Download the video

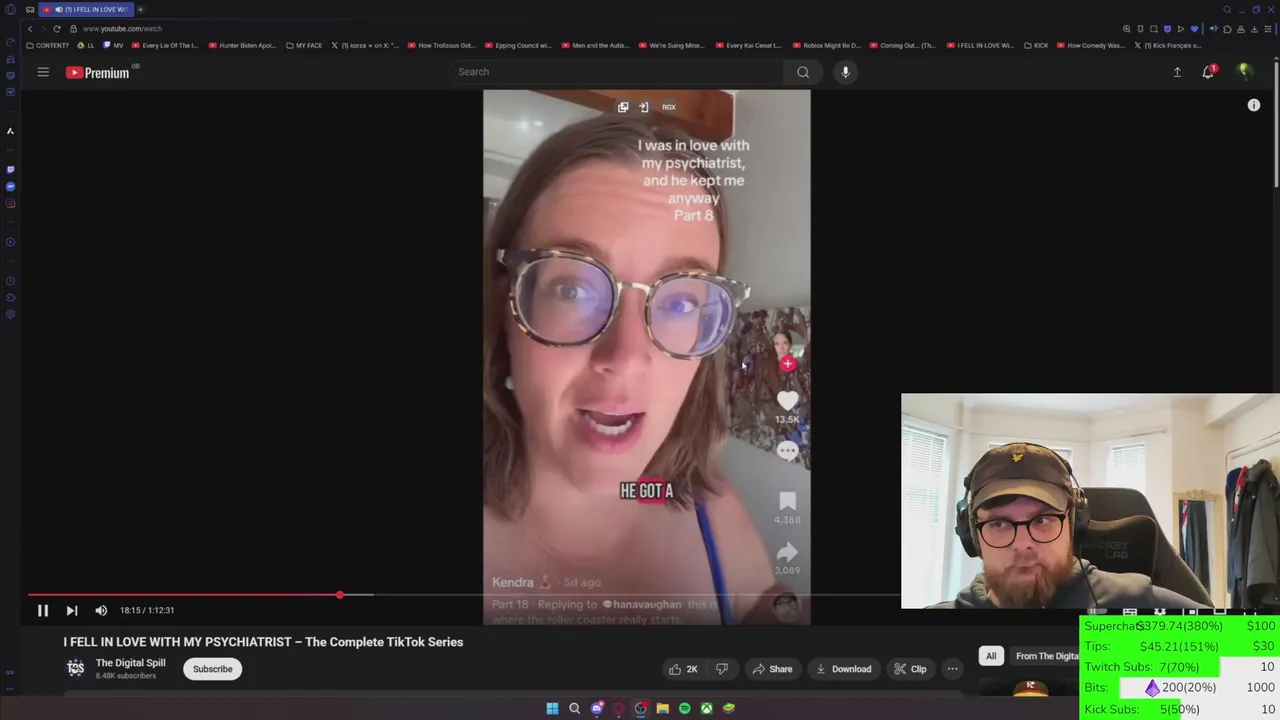[843, 669]
